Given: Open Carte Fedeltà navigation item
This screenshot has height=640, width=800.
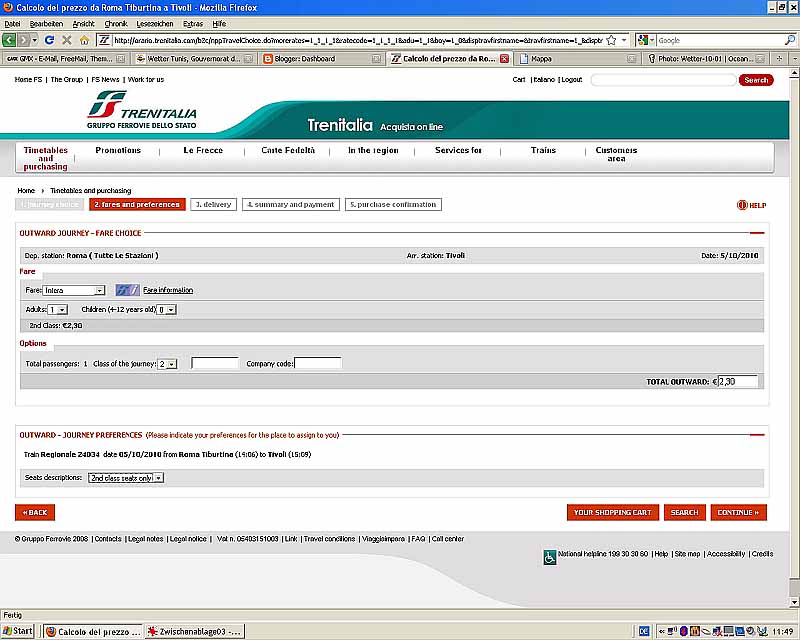Looking at the screenshot, I should (288, 150).
